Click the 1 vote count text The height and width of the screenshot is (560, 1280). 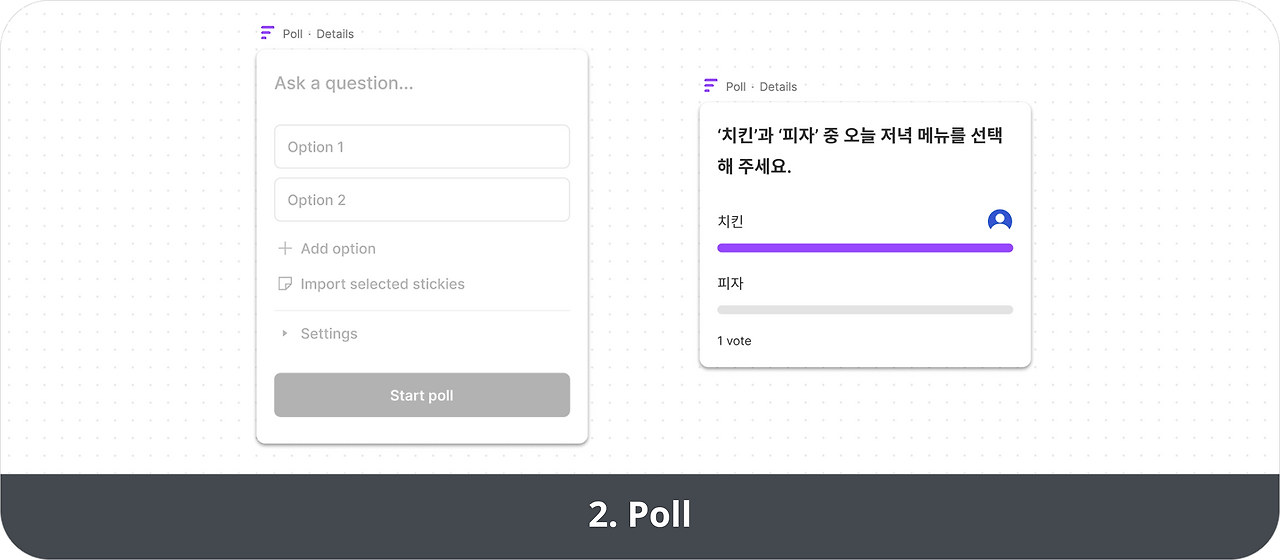[734, 341]
